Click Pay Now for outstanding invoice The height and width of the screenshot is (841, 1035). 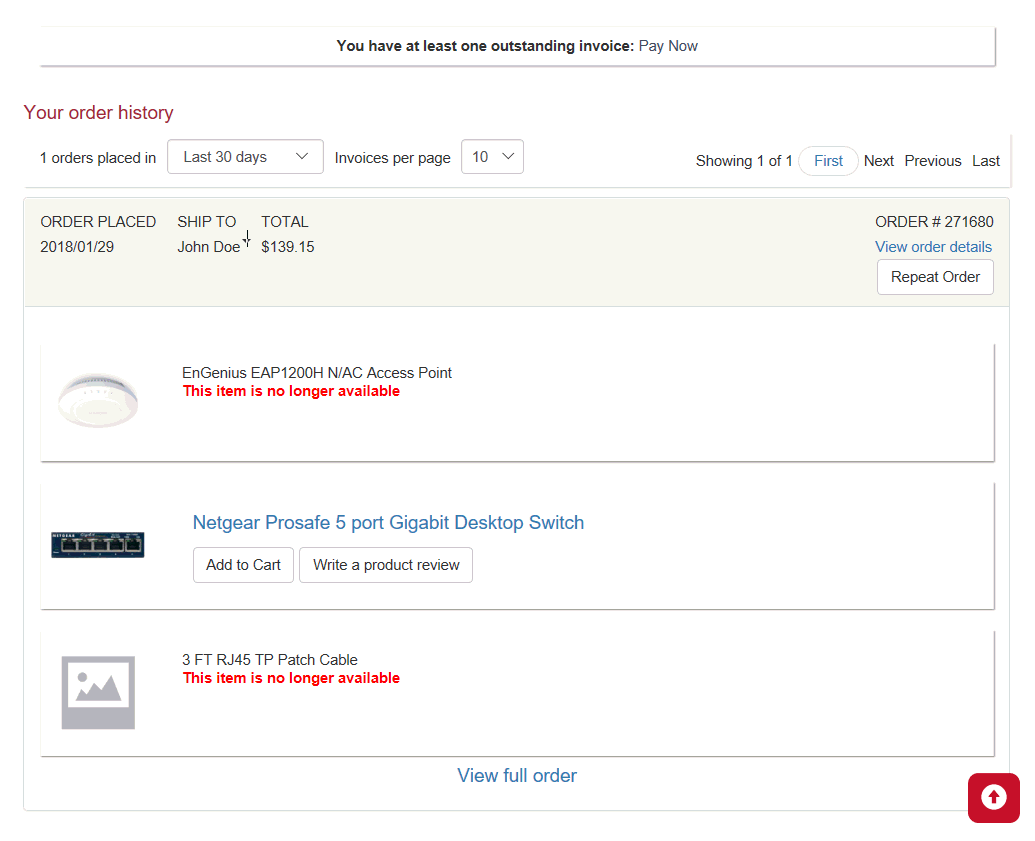coord(668,46)
